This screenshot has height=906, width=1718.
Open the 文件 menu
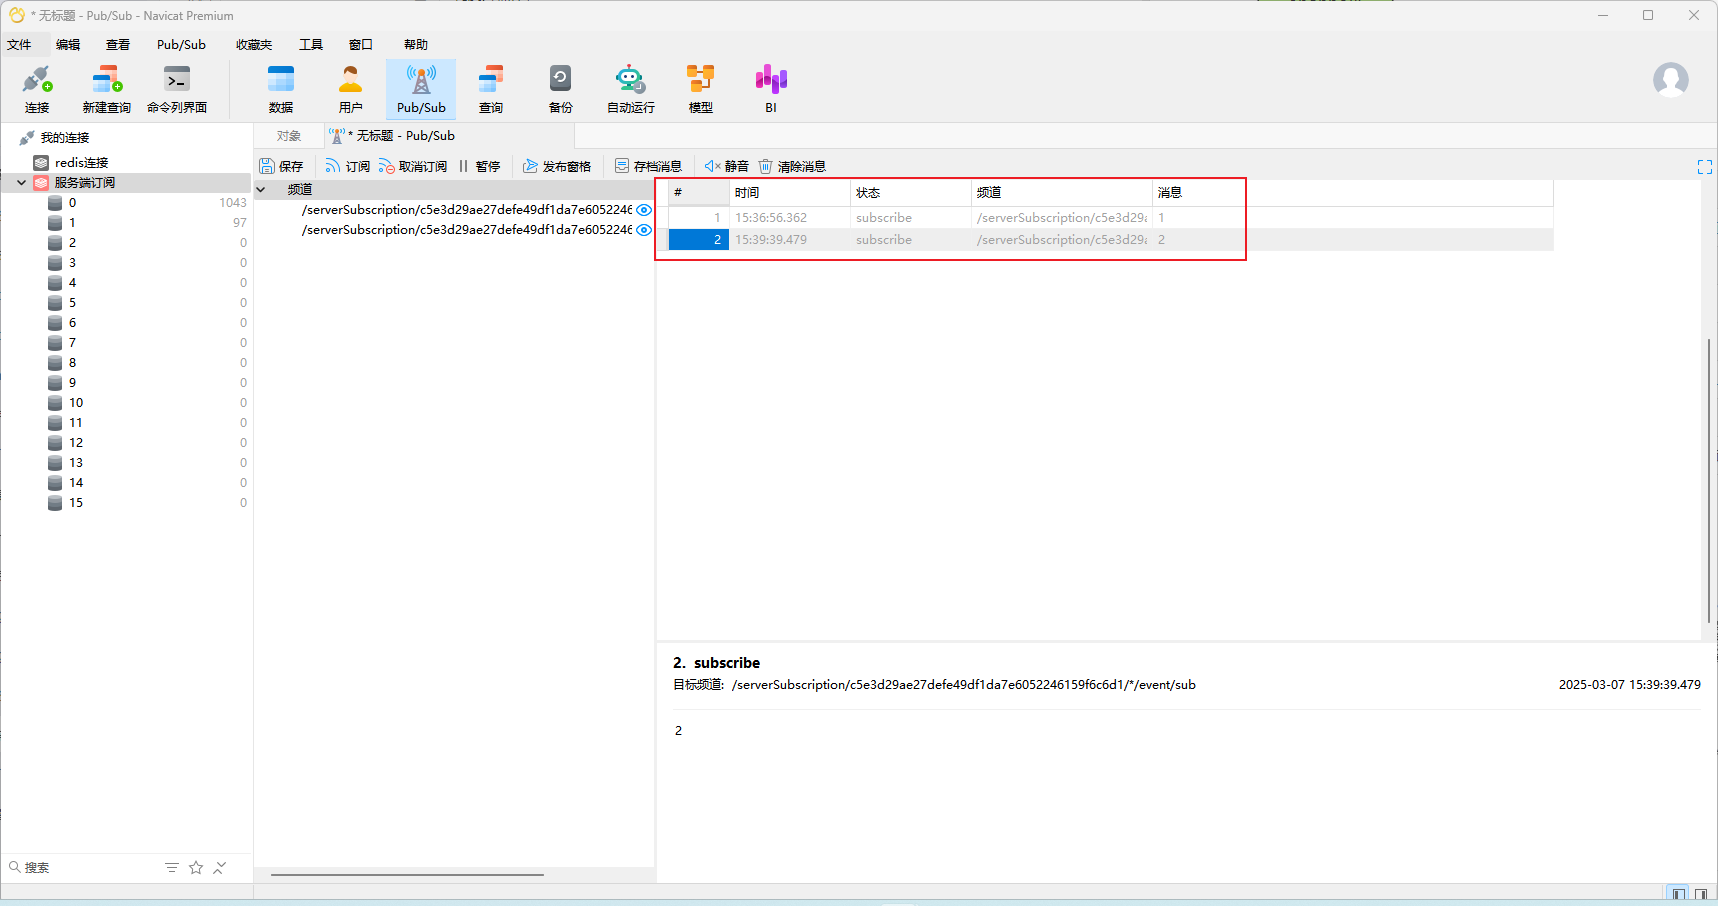[x=19, y=45]
